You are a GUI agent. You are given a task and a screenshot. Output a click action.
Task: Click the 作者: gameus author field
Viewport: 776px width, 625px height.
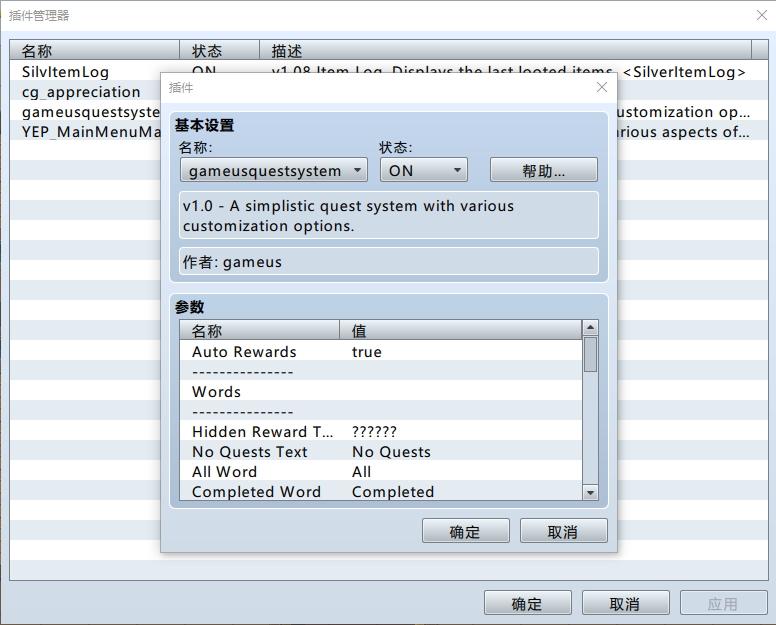click(x=388, y=261)
